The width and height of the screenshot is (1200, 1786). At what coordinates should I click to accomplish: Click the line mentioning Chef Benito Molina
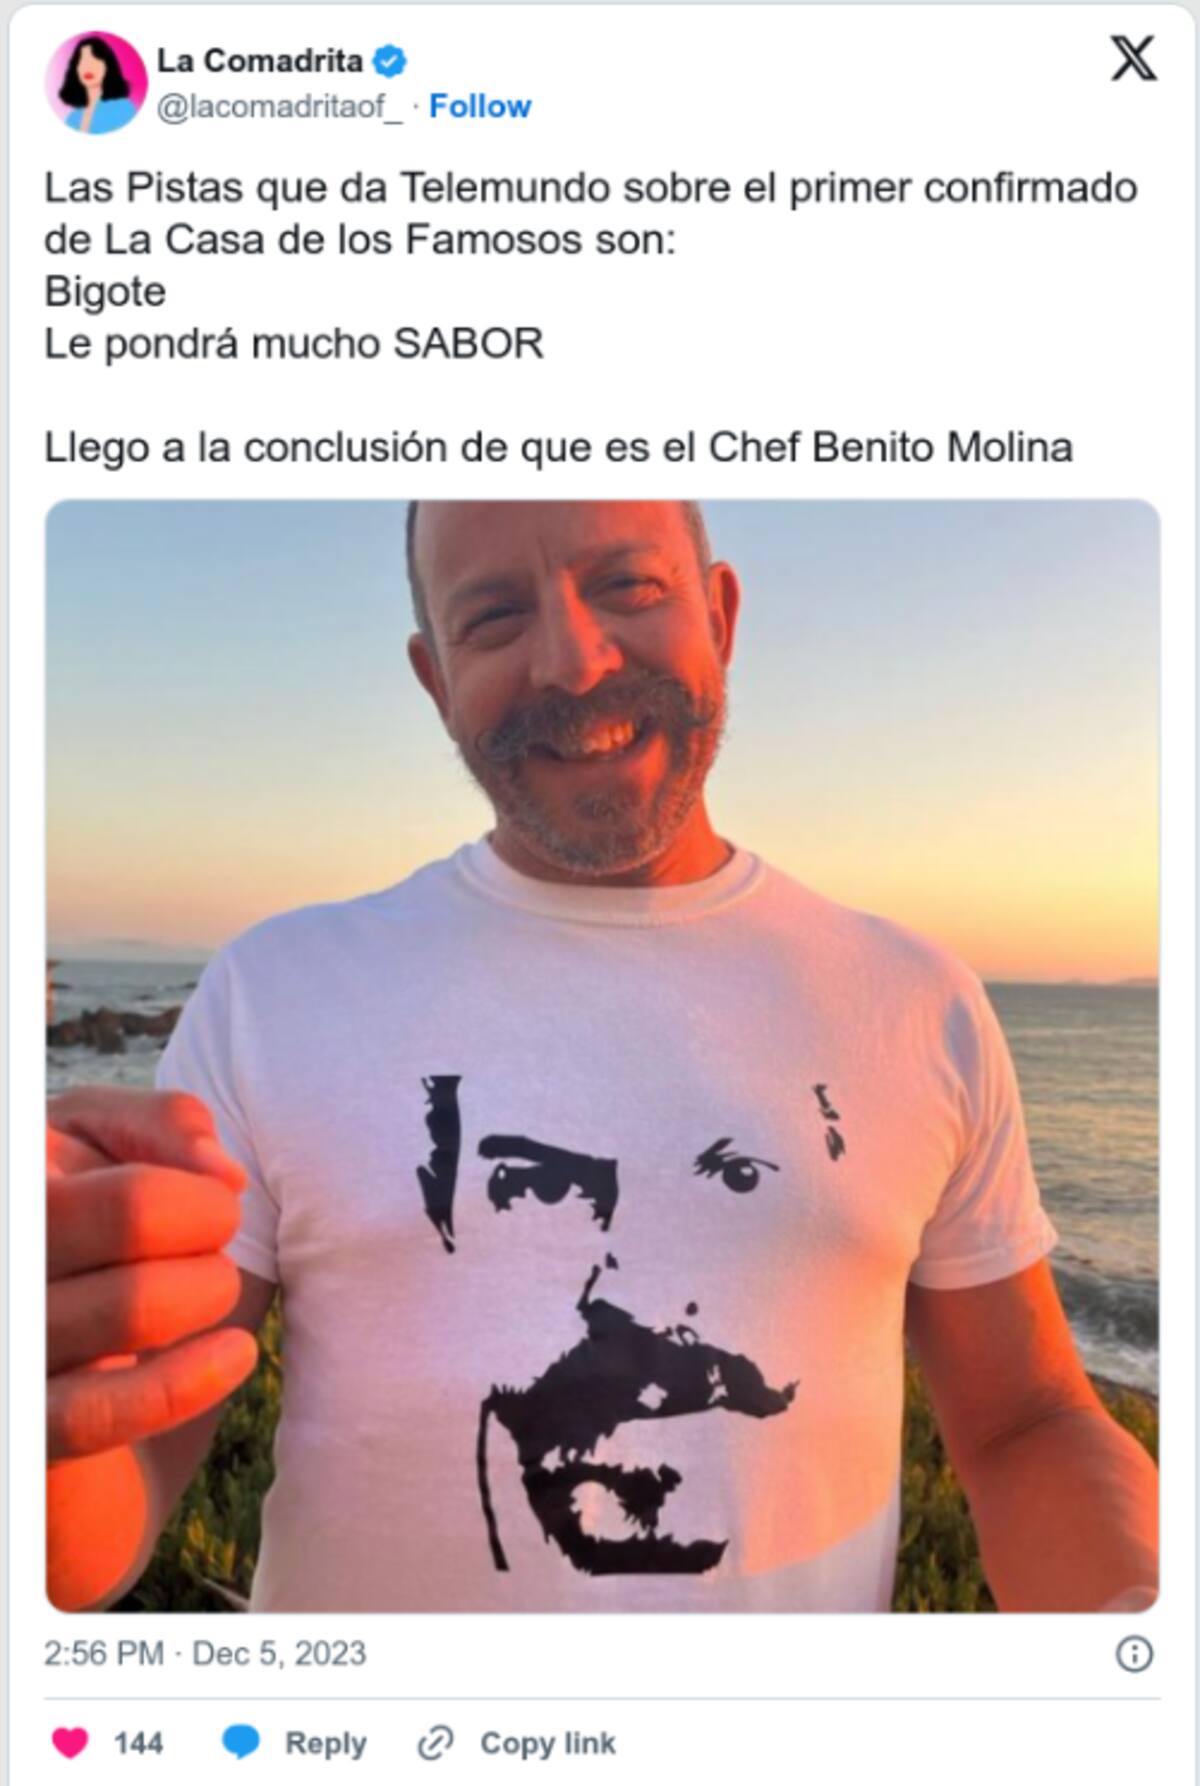point(558,448)
